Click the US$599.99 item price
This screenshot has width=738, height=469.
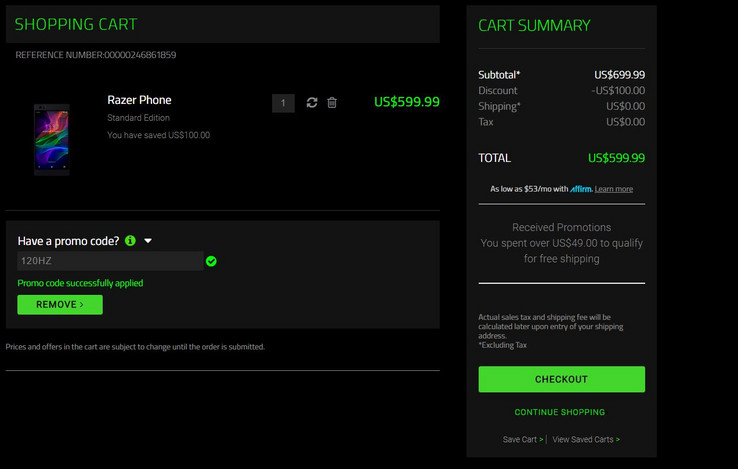(x=407, y=102)
